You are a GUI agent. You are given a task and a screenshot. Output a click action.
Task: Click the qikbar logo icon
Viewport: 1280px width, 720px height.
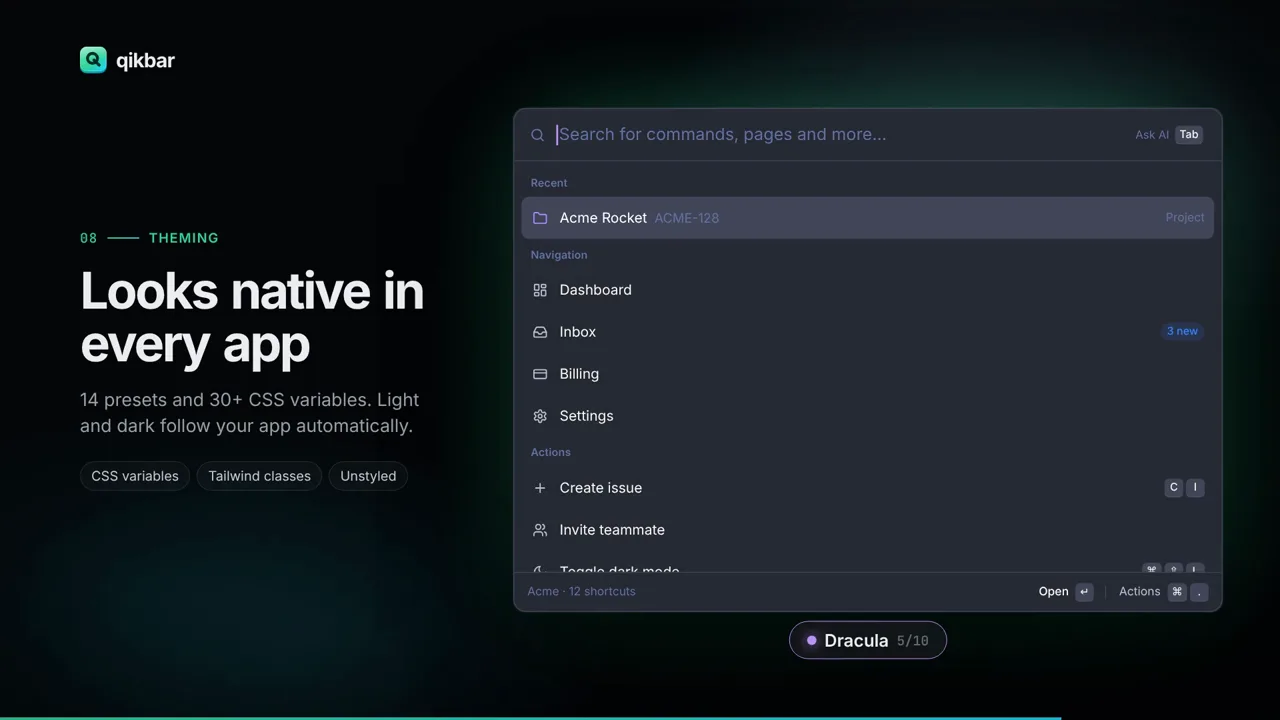[93, 60]
